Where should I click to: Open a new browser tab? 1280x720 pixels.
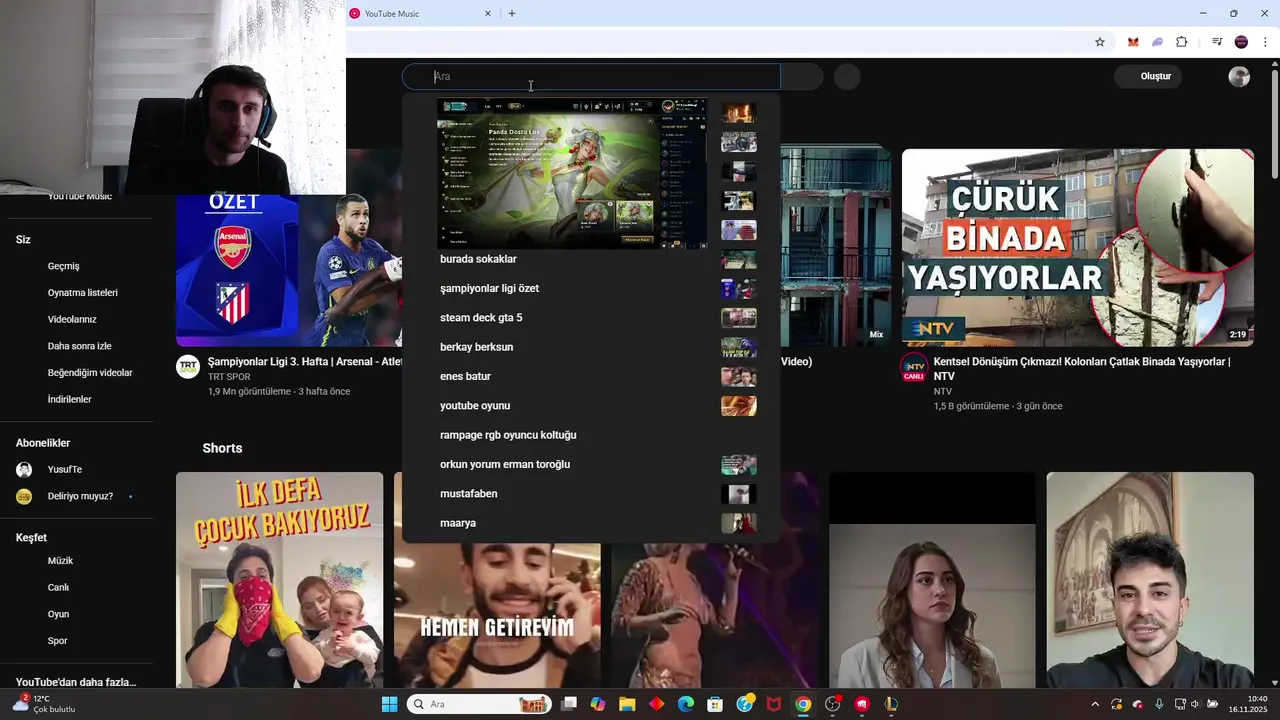pos(512,14)
